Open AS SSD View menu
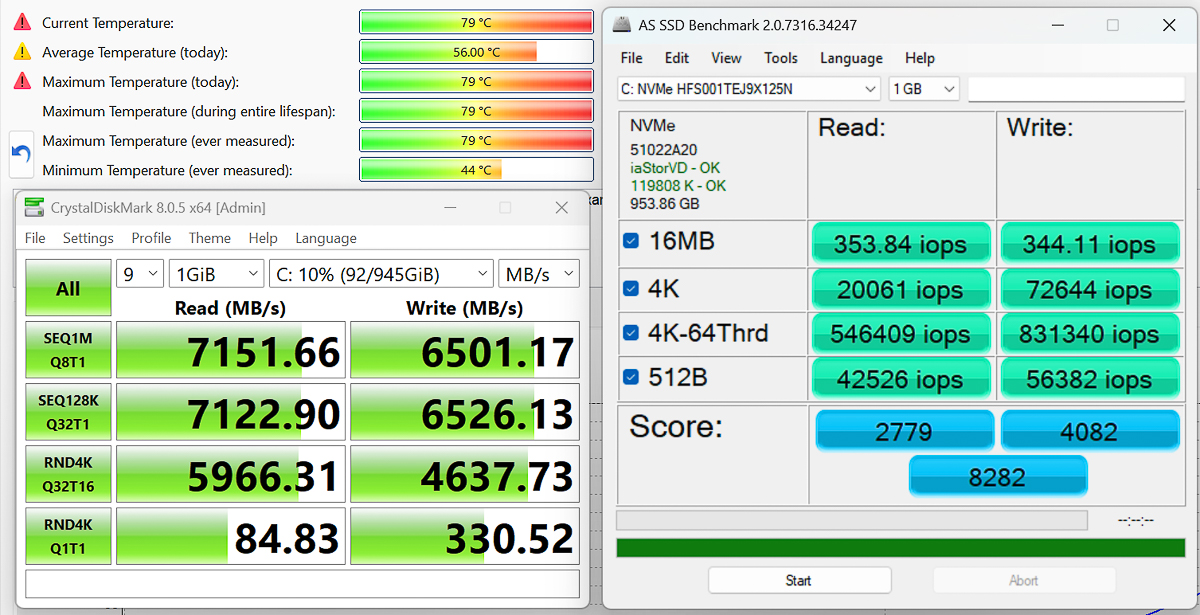1200x615 pixels. coord(726,58)
